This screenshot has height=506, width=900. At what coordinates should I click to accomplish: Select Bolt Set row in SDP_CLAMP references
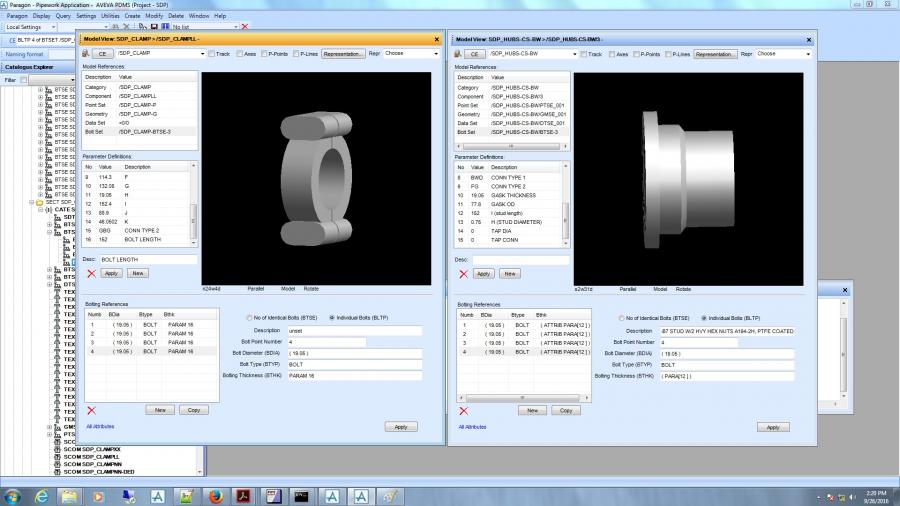[140, 131]
